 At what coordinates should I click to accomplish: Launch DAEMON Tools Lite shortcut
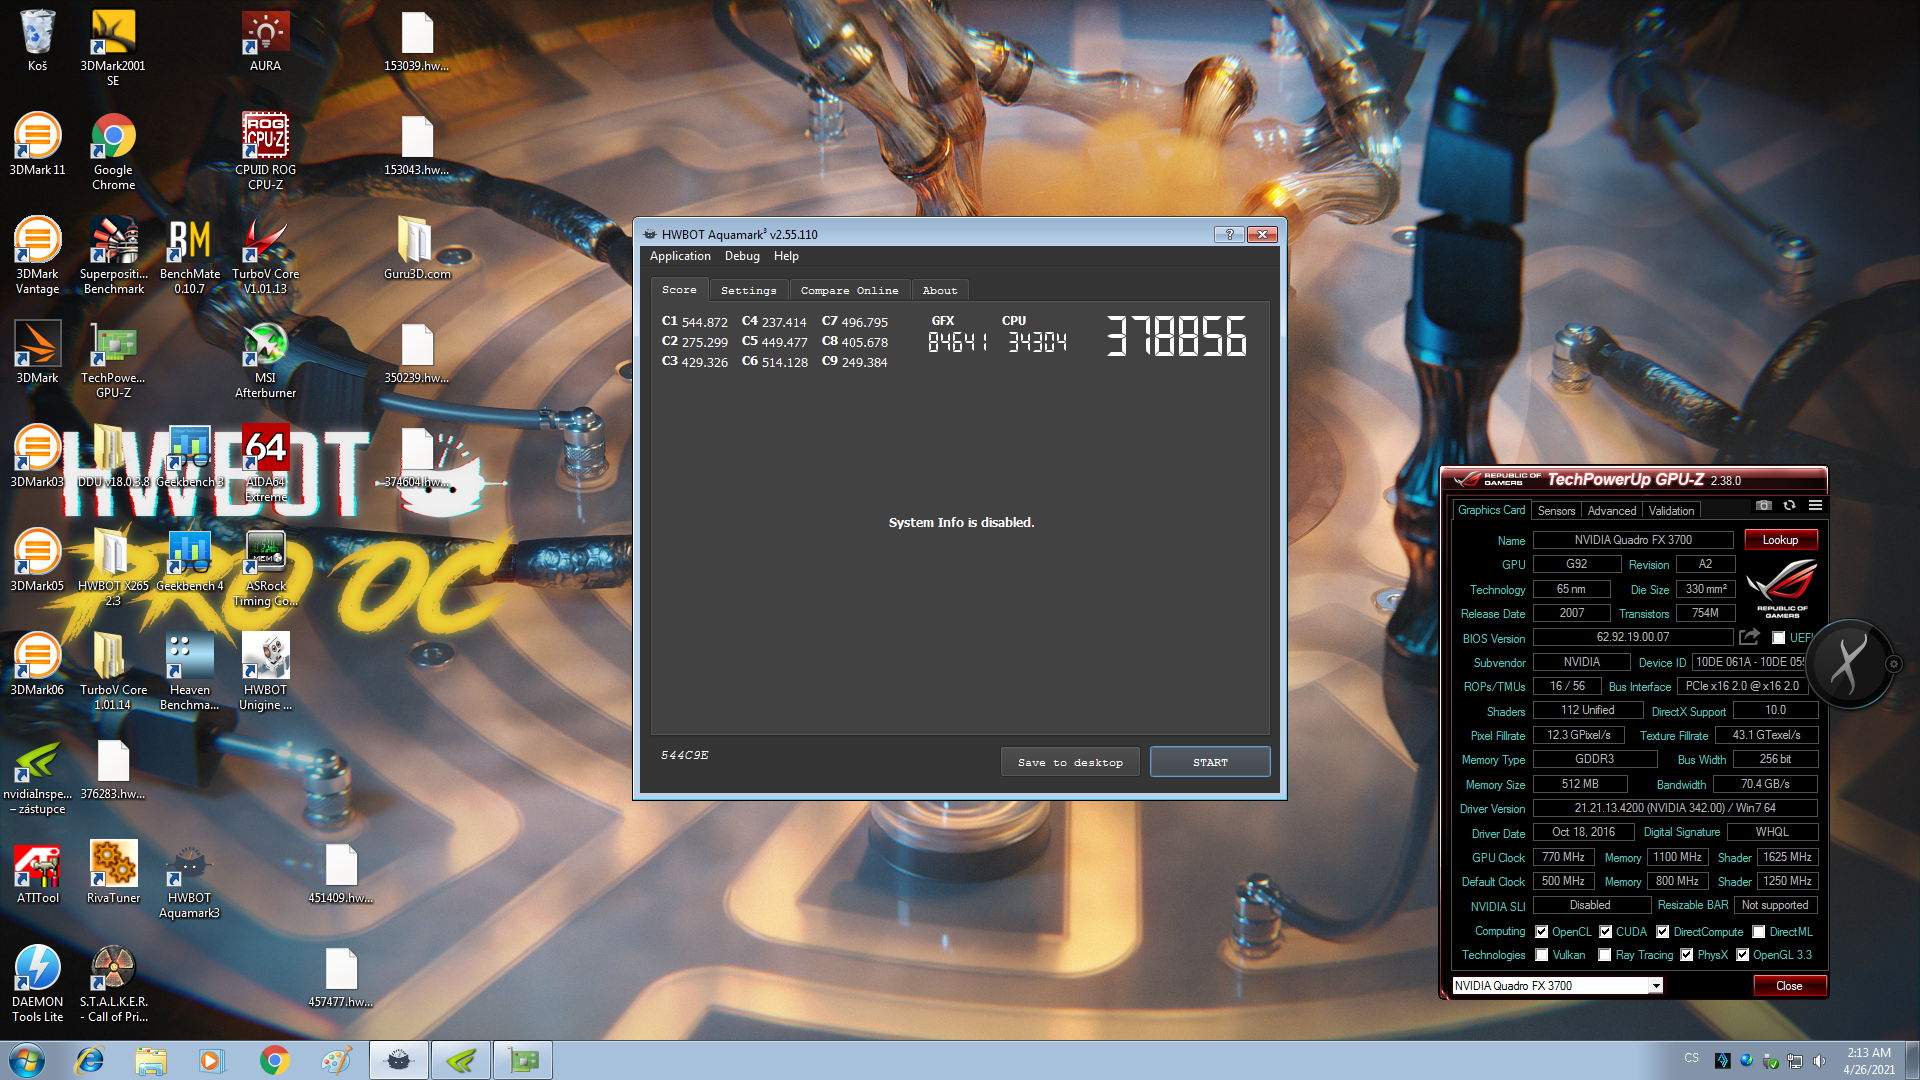(x=37, y=983)
